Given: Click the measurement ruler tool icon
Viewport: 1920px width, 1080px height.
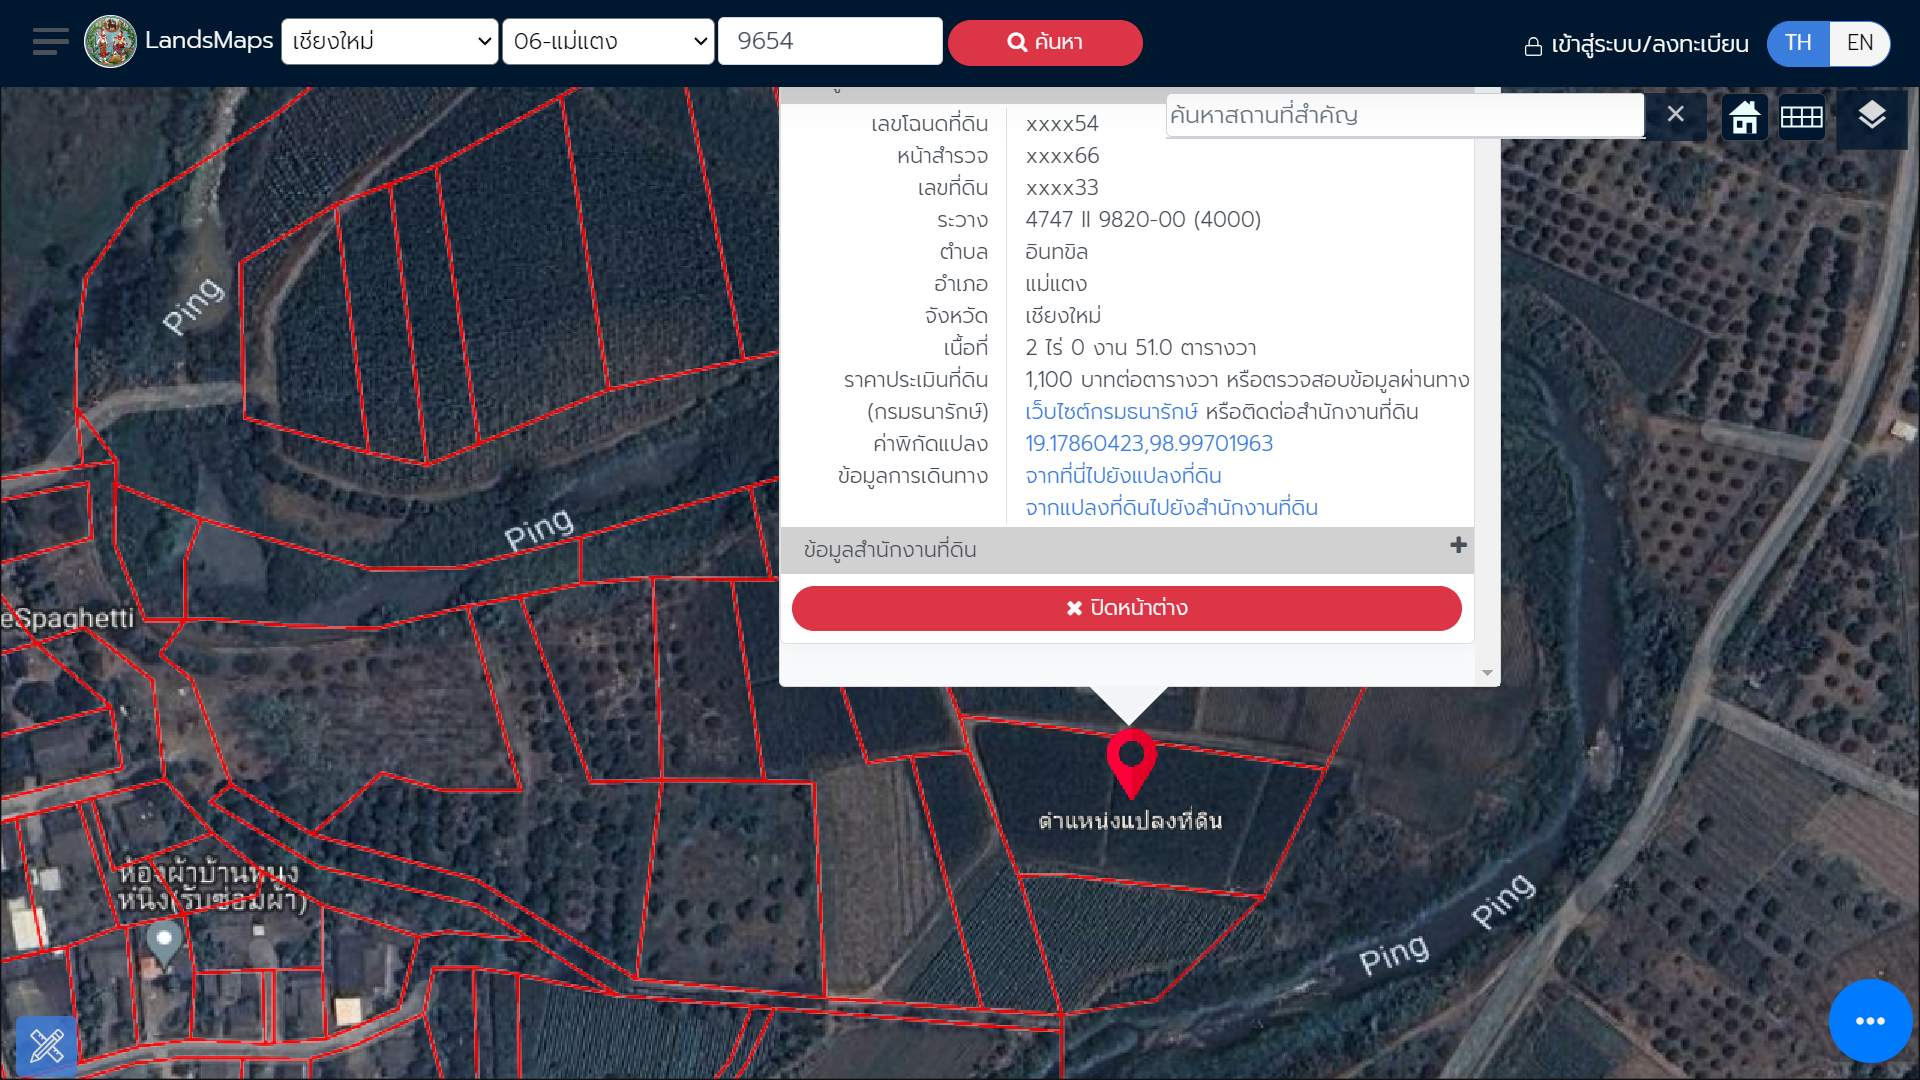Looking at the screenshot, I should 47,1046.
